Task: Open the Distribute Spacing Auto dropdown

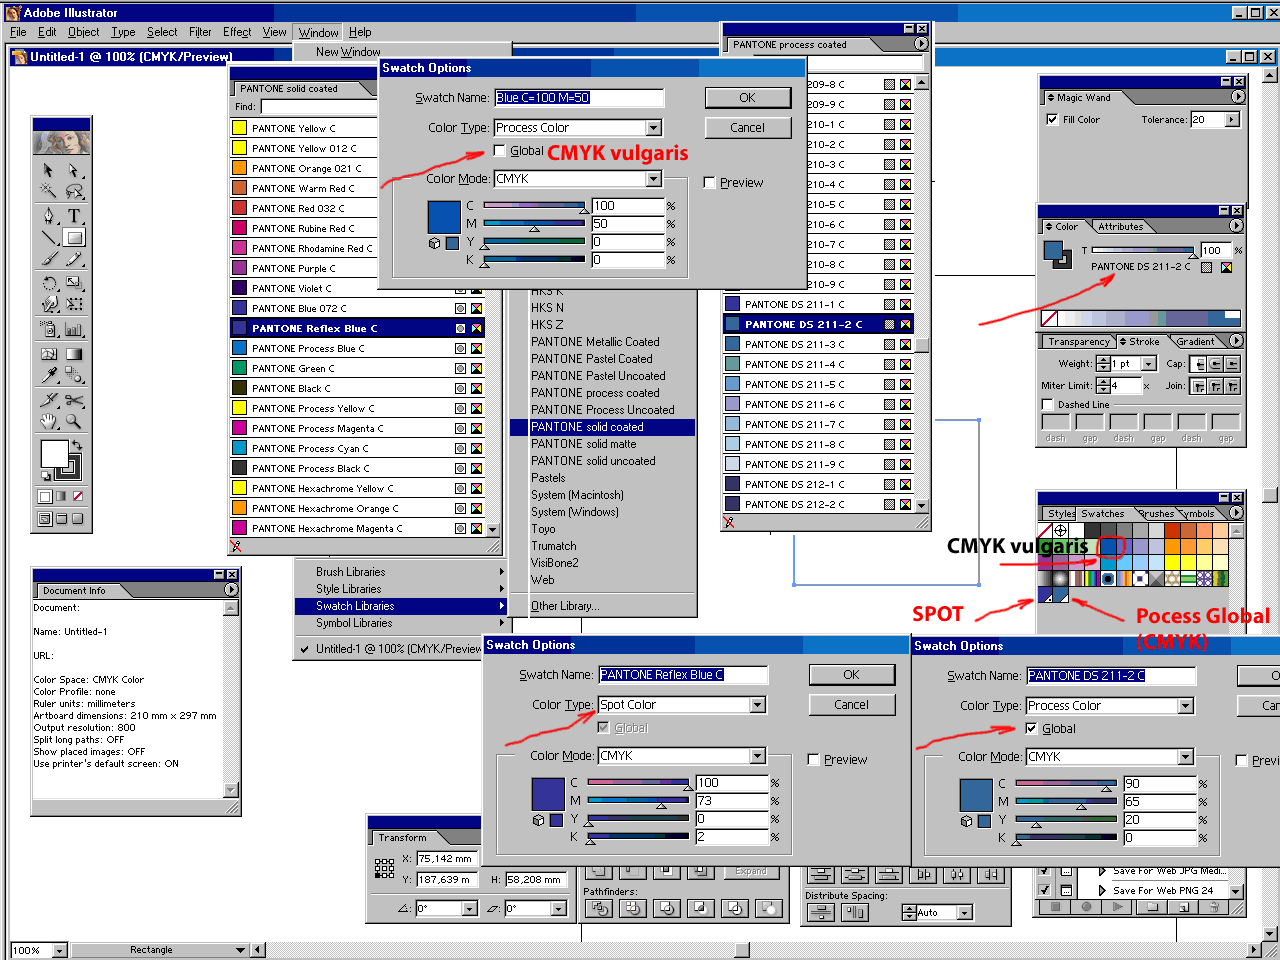Action: tap(964, 913)
